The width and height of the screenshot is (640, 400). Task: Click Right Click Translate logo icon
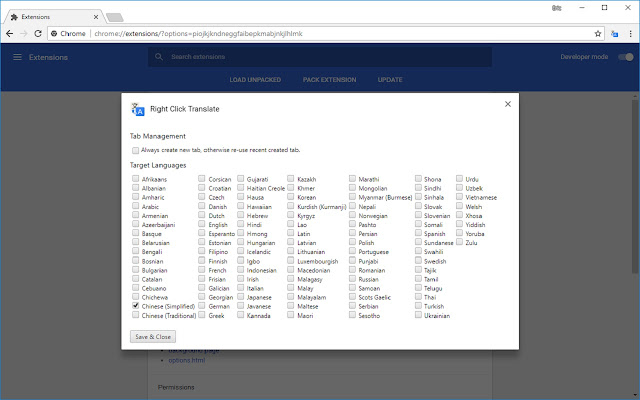pyautogui.click(x=138, y=109)
